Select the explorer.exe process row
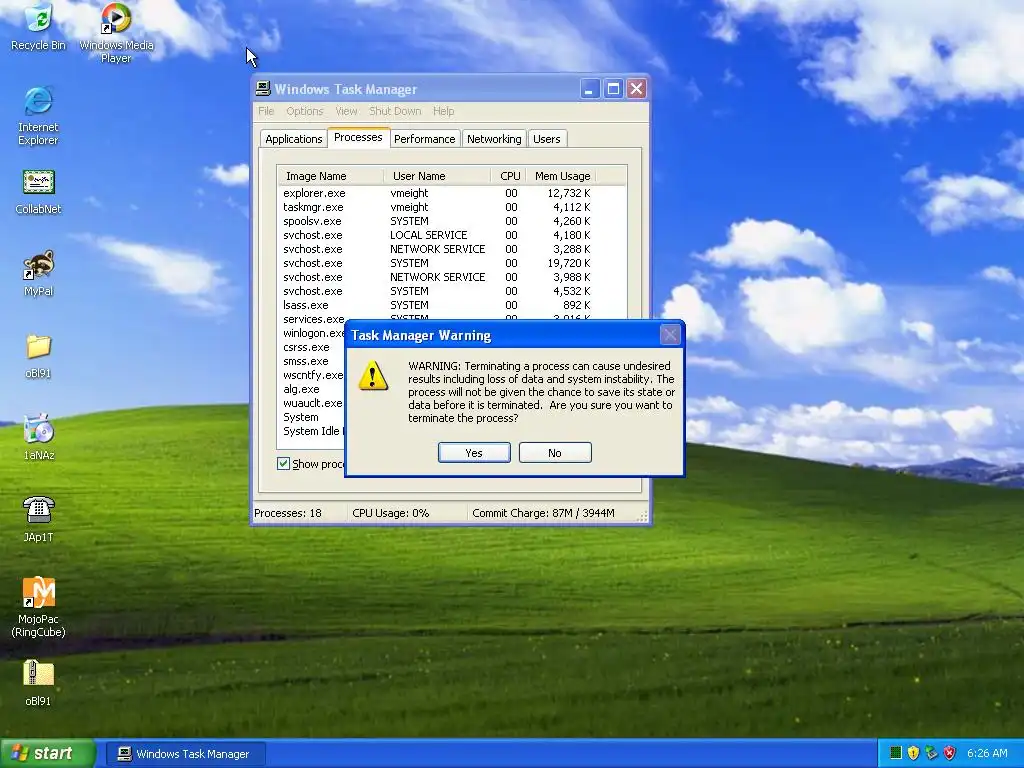The width and height of the screenshot is (1024, 768). pos(436,193)
